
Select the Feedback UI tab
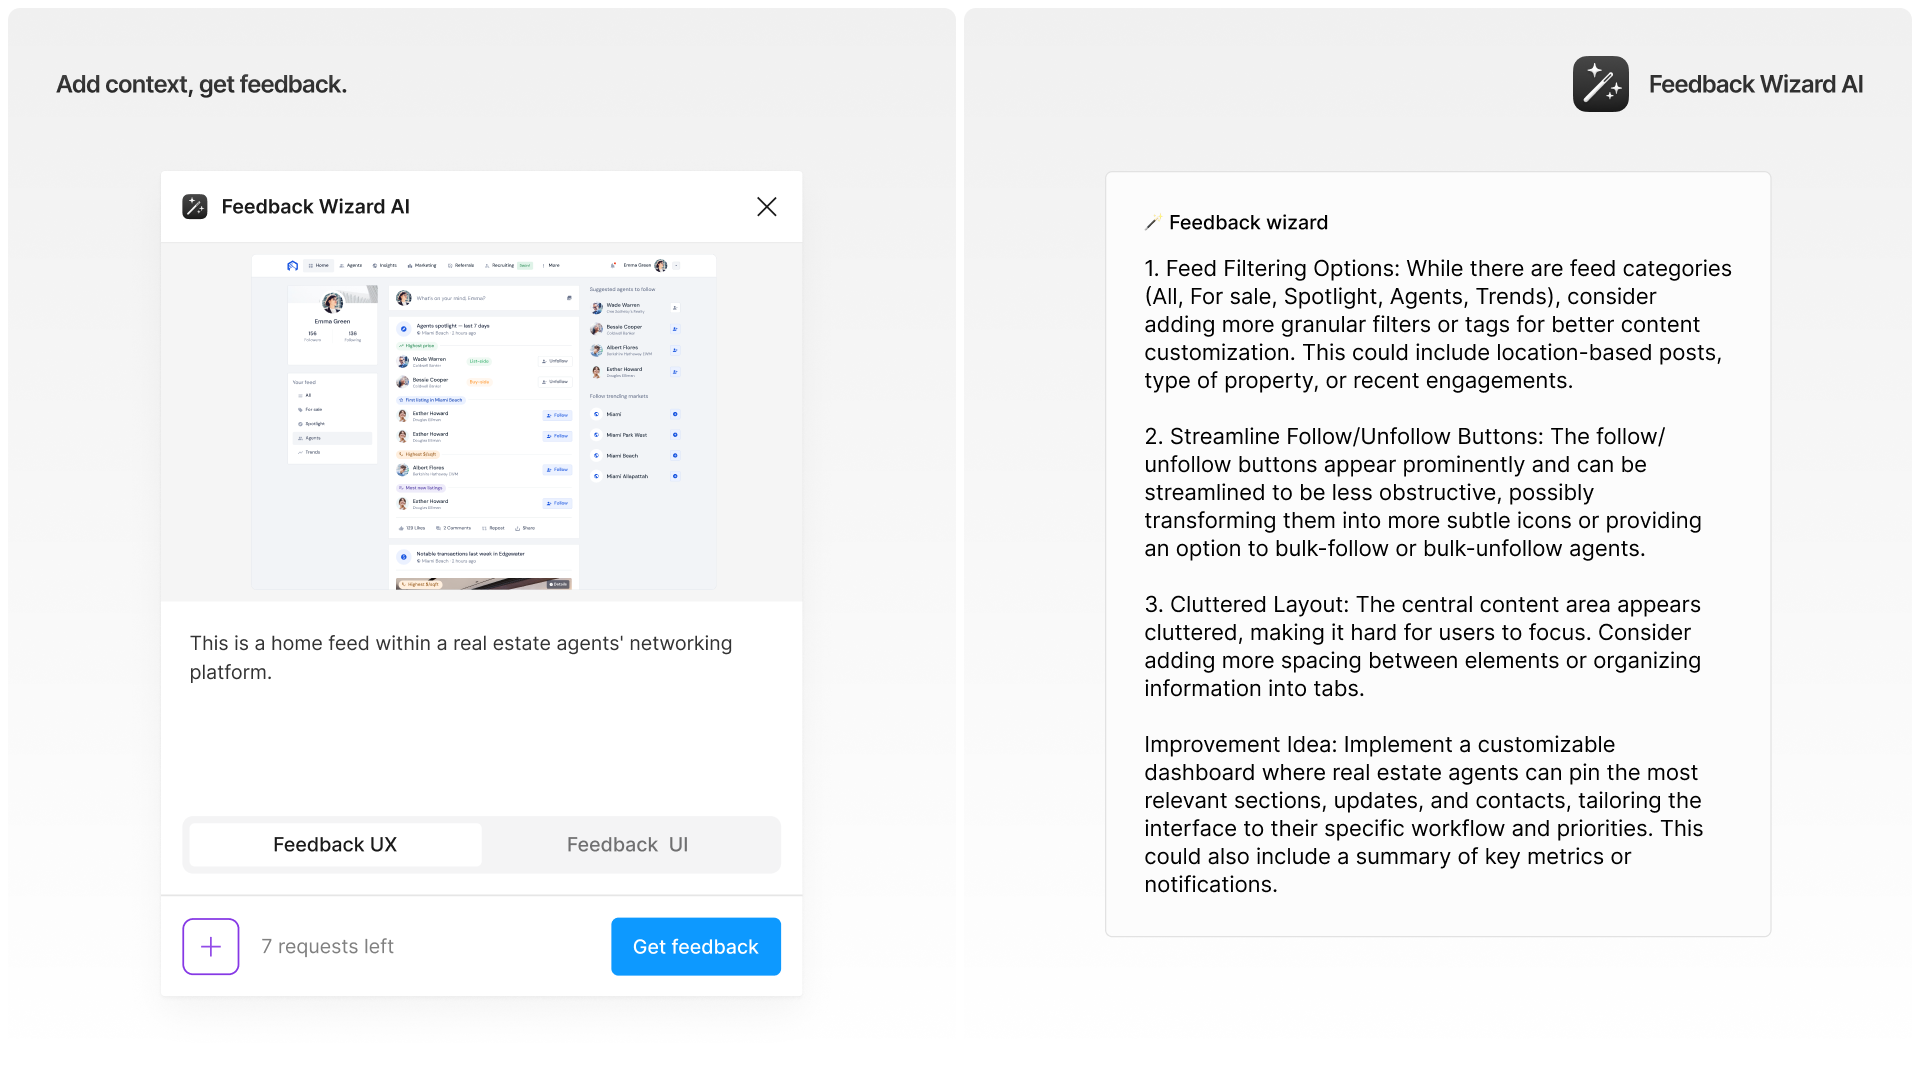tap(627, 844)
